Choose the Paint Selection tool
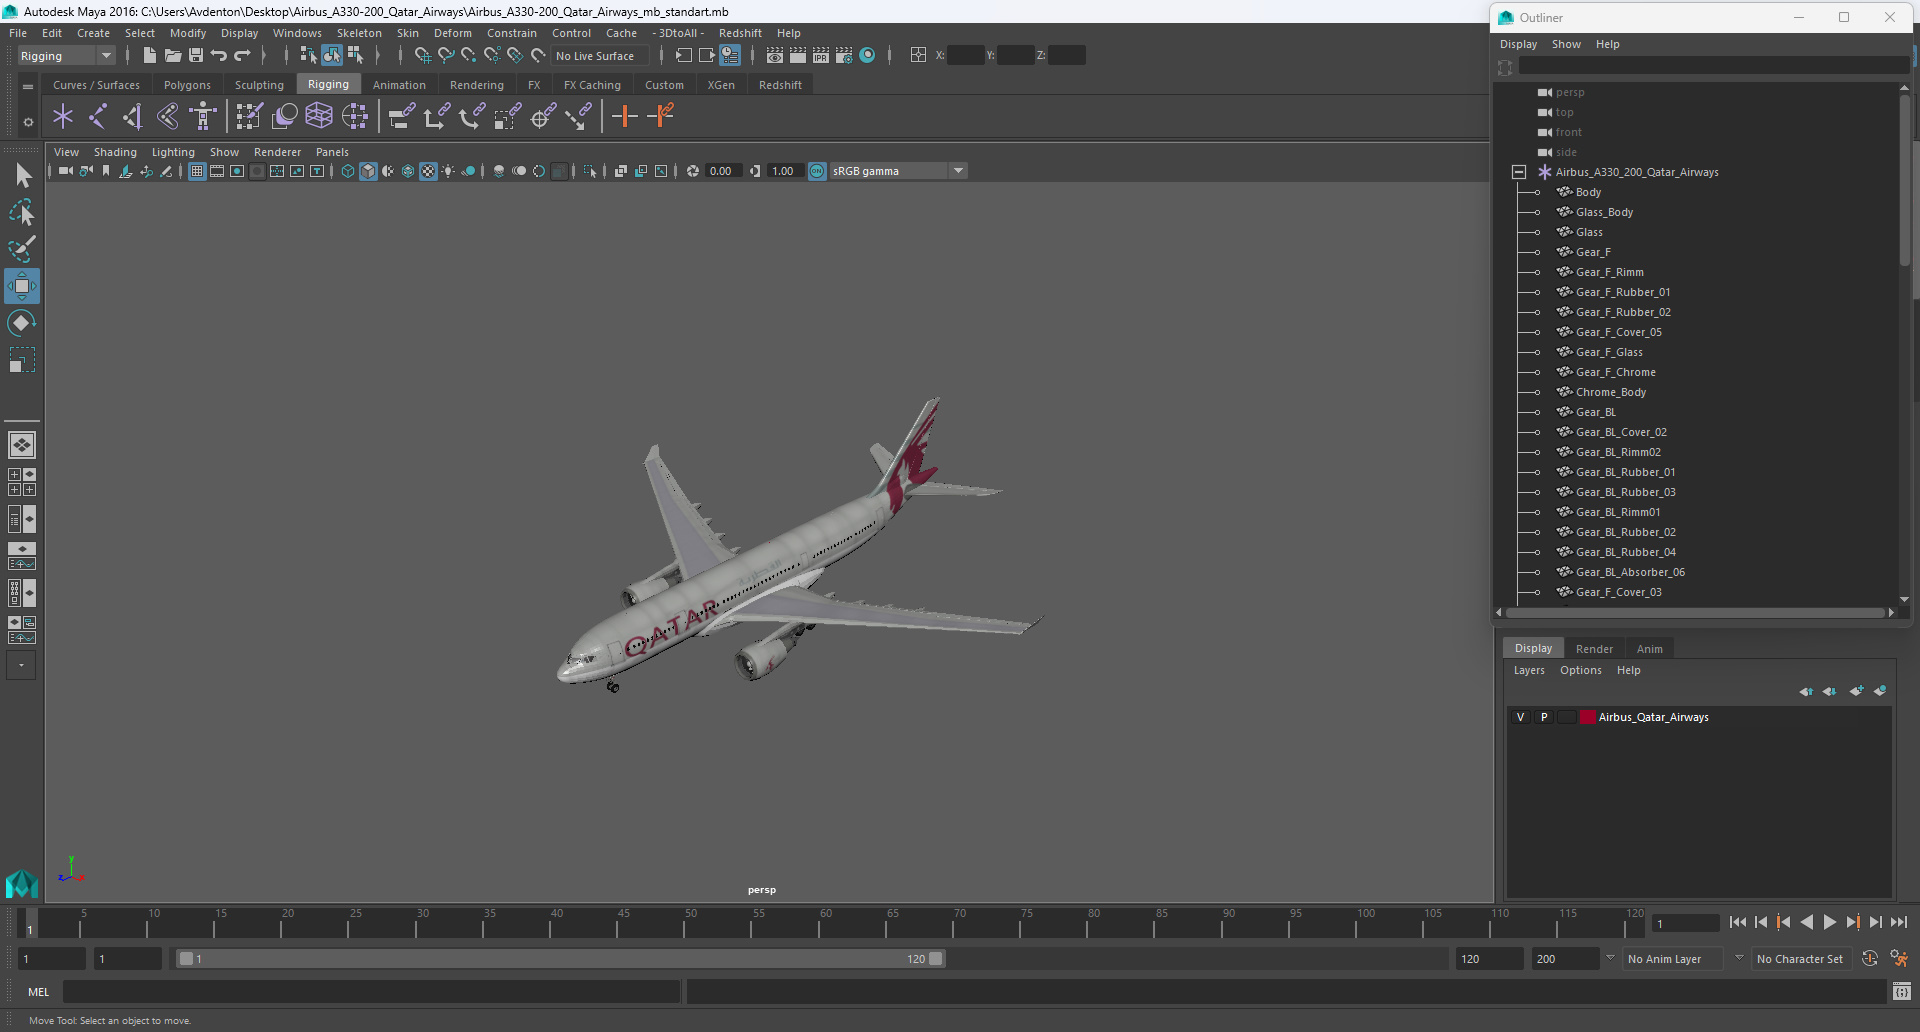The width and height of the screenshot is (1920, 1032). 22,249
